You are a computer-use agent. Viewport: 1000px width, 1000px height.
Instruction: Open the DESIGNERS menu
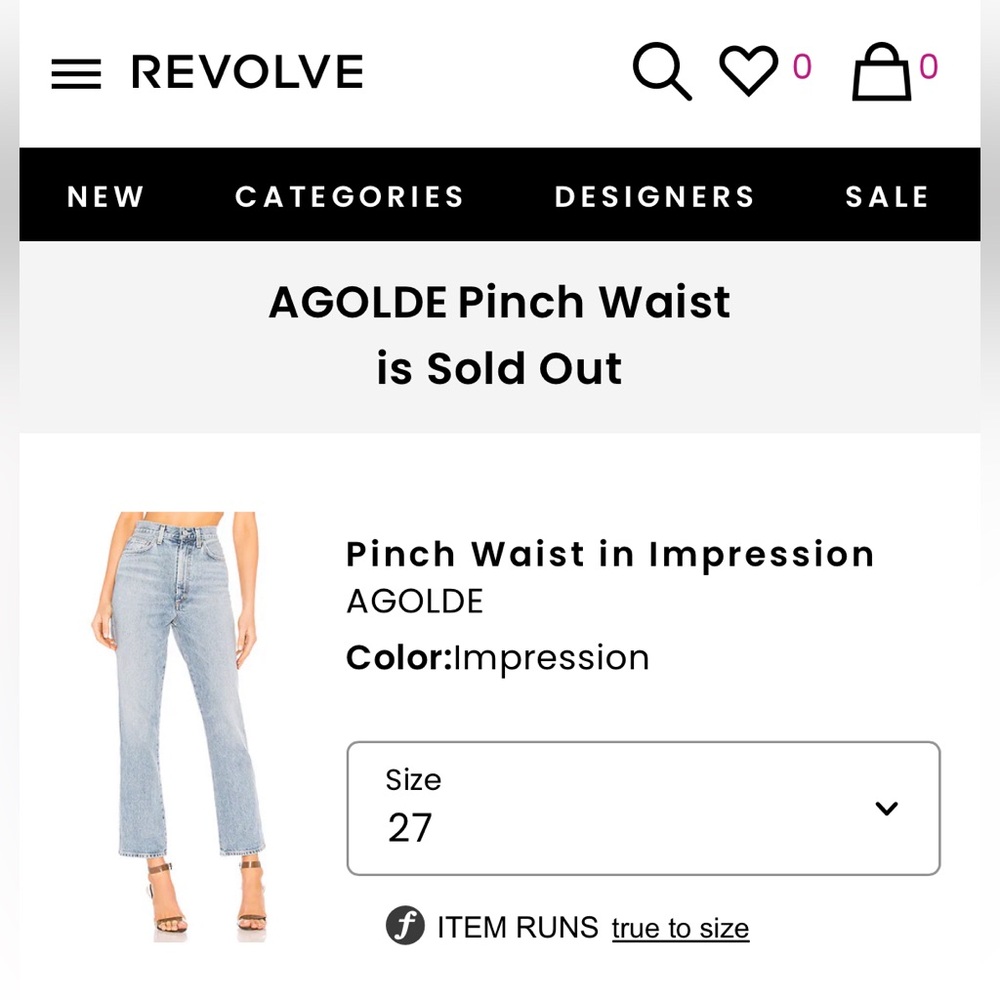[x=654, y=197]
